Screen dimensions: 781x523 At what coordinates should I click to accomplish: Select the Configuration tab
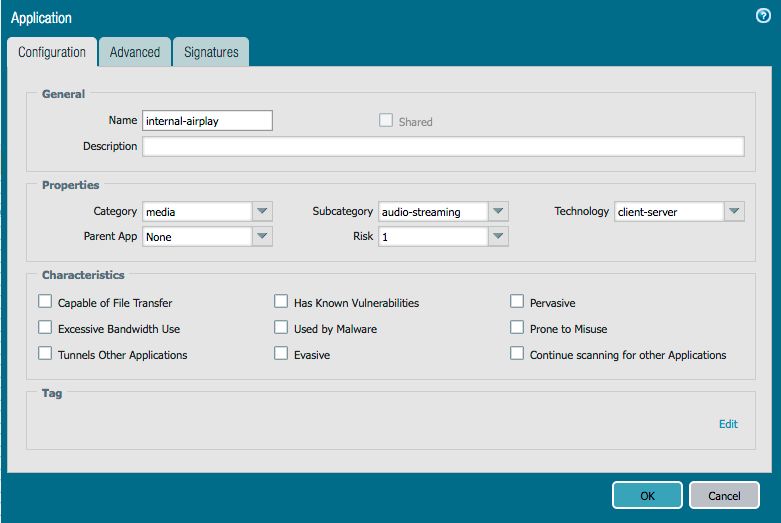click(52, 52)
